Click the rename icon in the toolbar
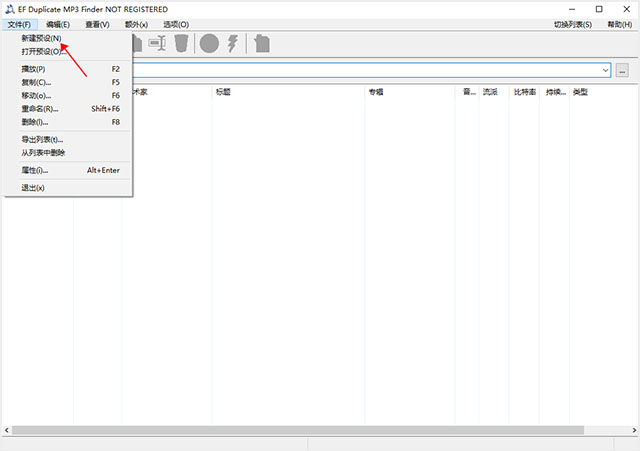 point(157,43)
